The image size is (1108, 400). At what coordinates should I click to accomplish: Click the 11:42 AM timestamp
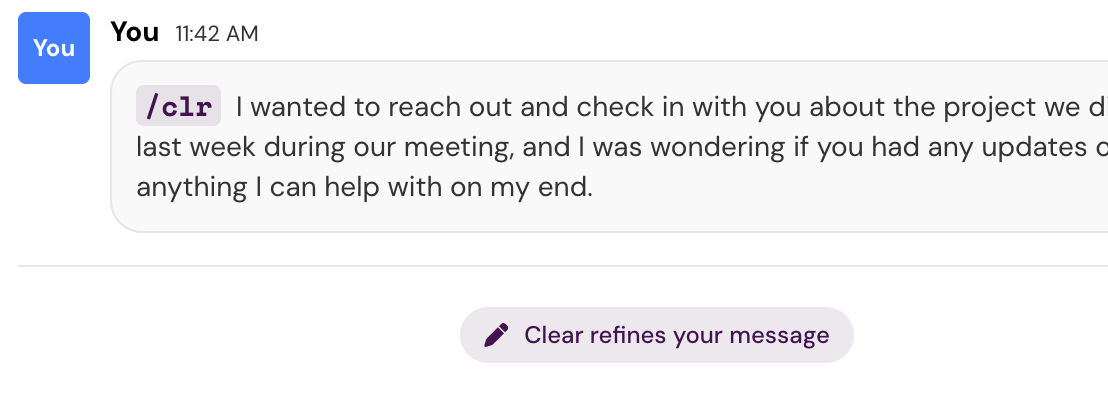coord(216,34)
